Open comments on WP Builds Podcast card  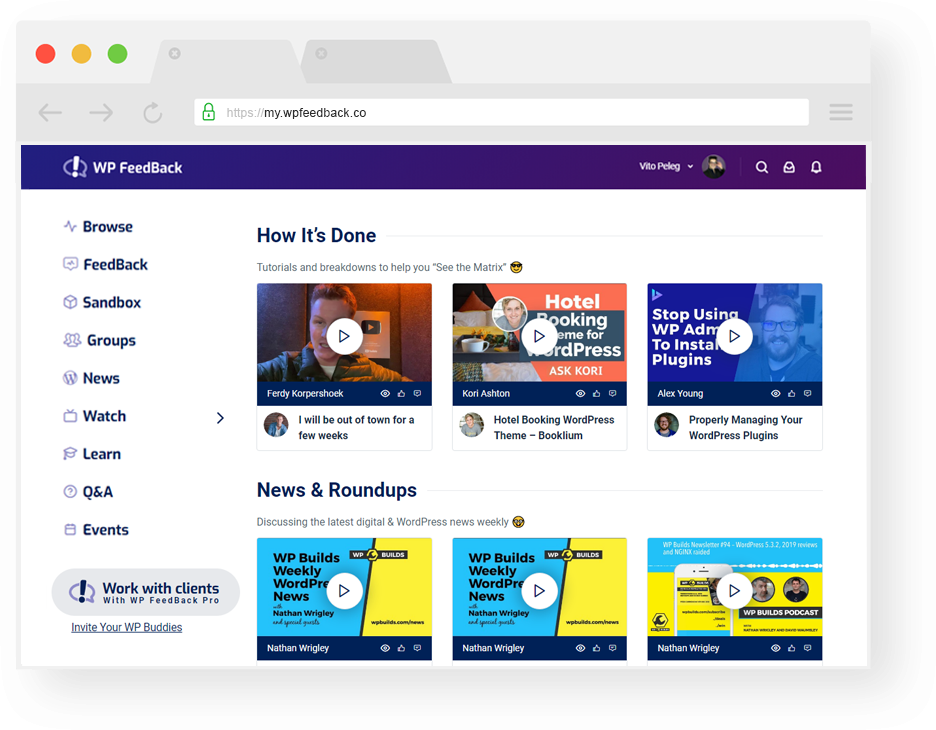click(x=808, y=648)
